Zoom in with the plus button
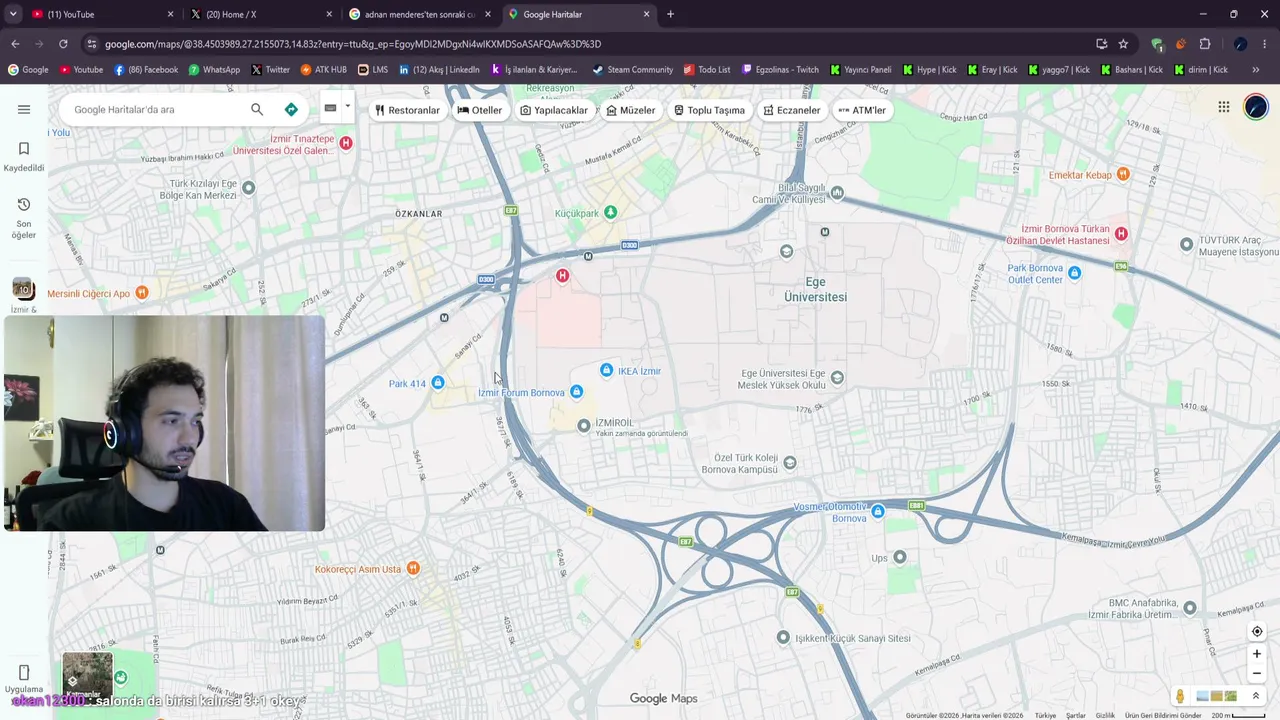The image size is (1280, 720). click(1257, 654)
